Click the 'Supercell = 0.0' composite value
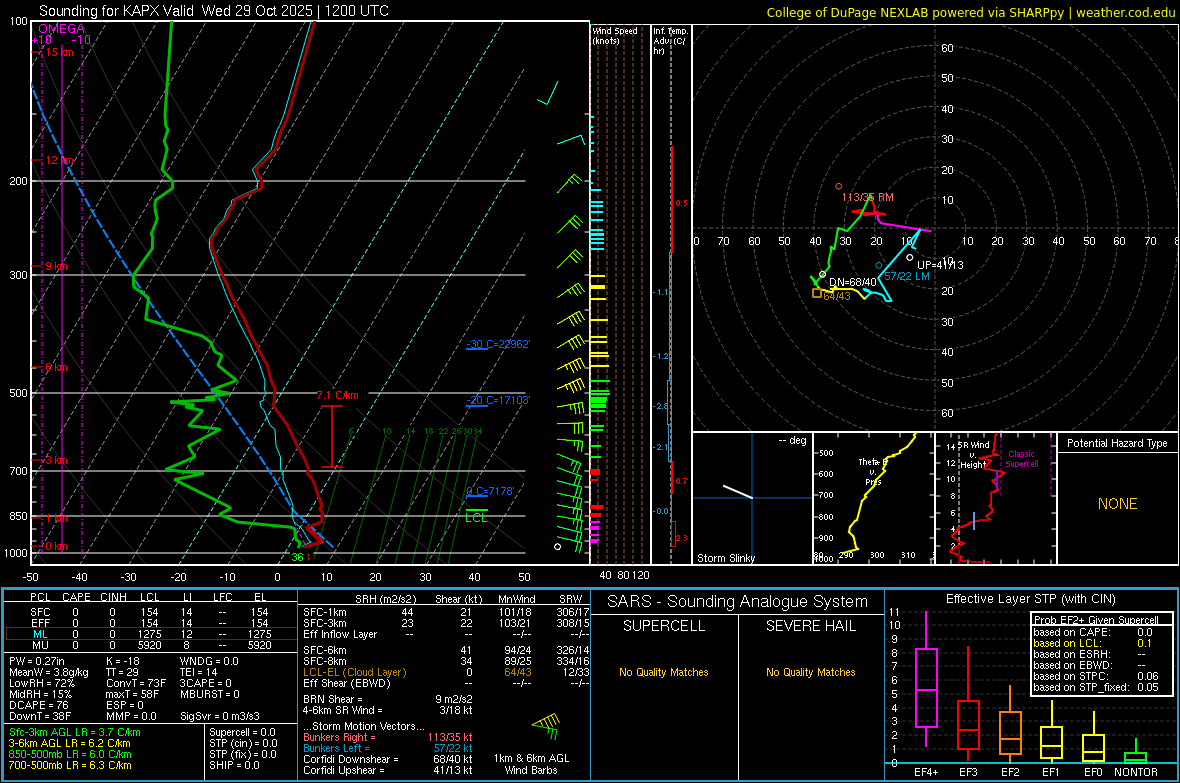The width and height of the screenshot is (1180, 783). (242, 732)
